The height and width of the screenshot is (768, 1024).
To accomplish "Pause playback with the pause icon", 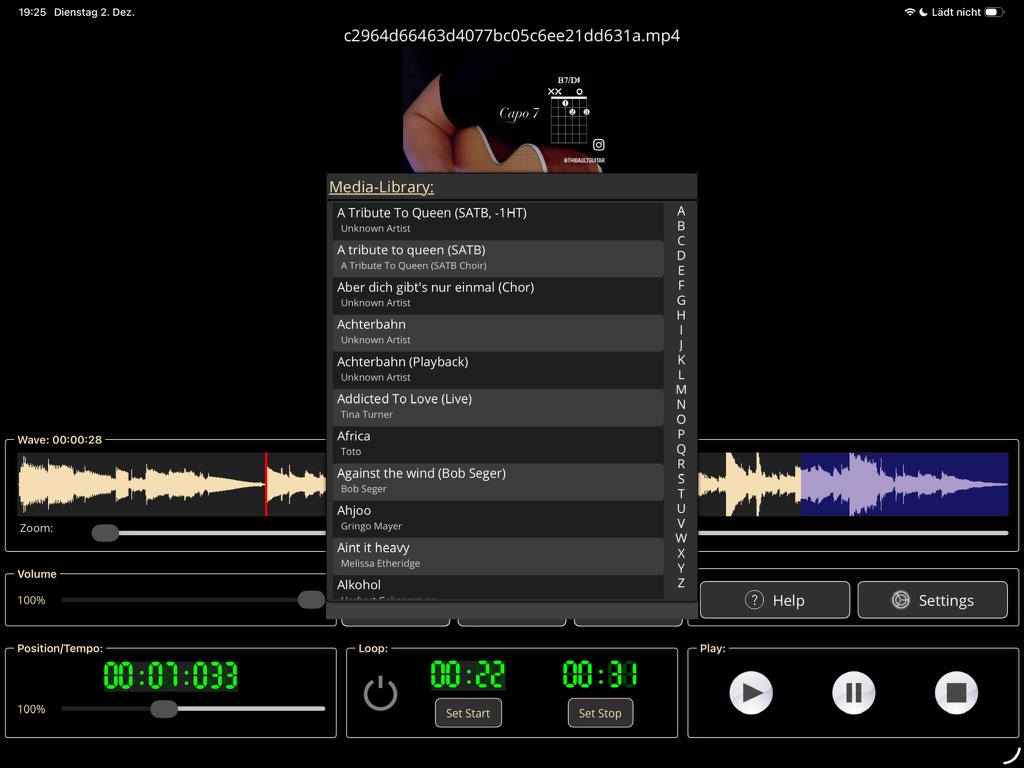I will [x=854, y=692].
